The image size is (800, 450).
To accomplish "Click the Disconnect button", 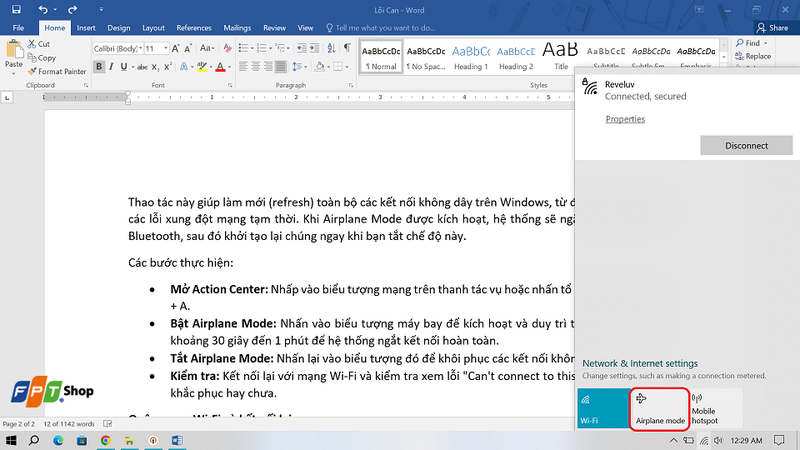I will point(746,145).
